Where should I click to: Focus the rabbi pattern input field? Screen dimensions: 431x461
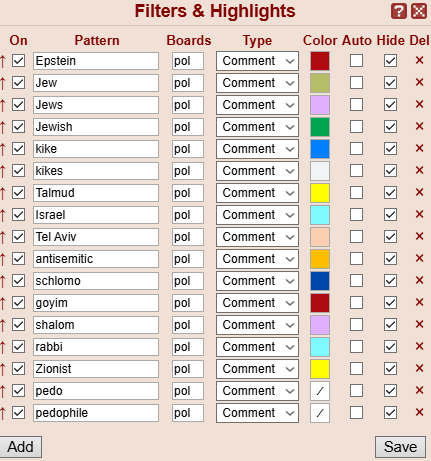click(x=96, y=347)
